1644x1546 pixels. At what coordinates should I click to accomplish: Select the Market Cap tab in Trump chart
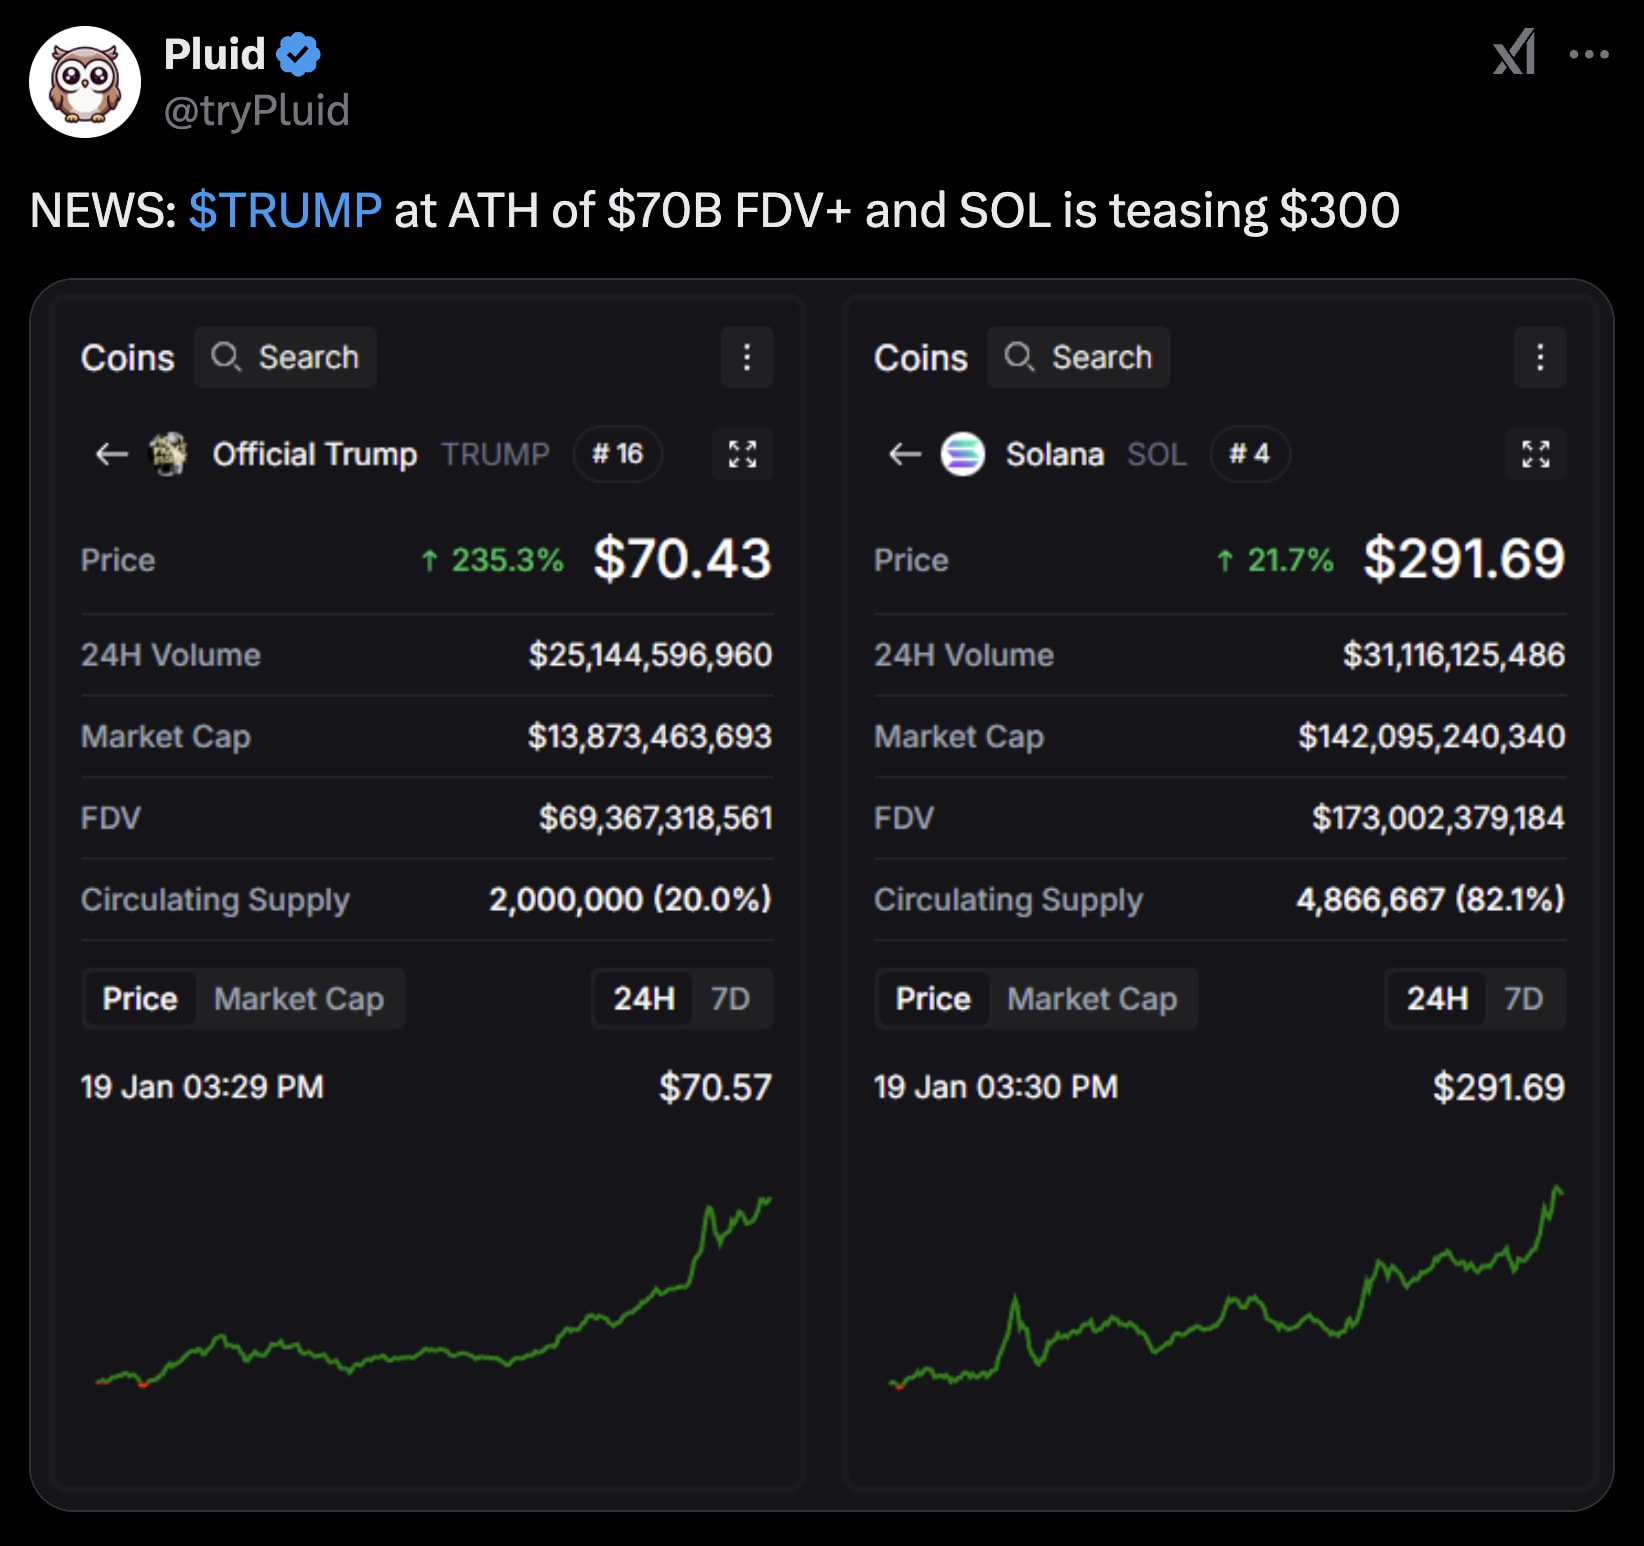pos(299,998)
